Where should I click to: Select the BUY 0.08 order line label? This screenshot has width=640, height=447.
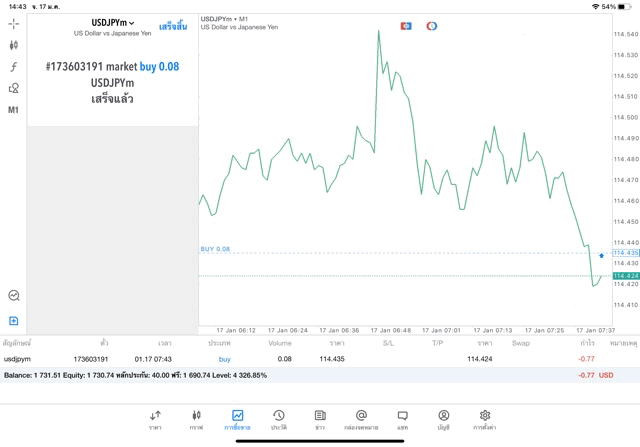click(215, 249)
